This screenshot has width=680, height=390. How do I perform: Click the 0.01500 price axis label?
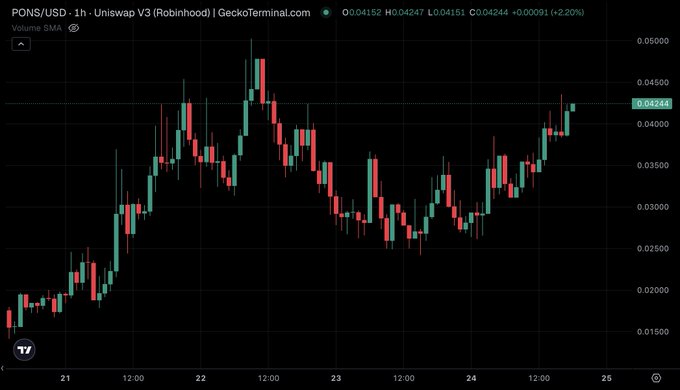[x=653, y=332]
